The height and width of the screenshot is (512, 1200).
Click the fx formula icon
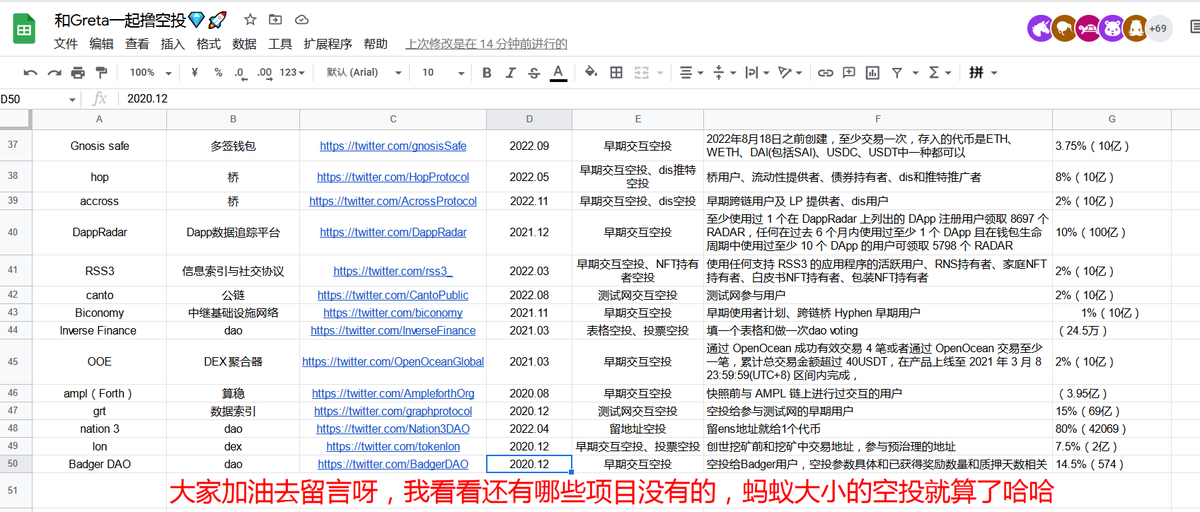[x=100, y=99]
